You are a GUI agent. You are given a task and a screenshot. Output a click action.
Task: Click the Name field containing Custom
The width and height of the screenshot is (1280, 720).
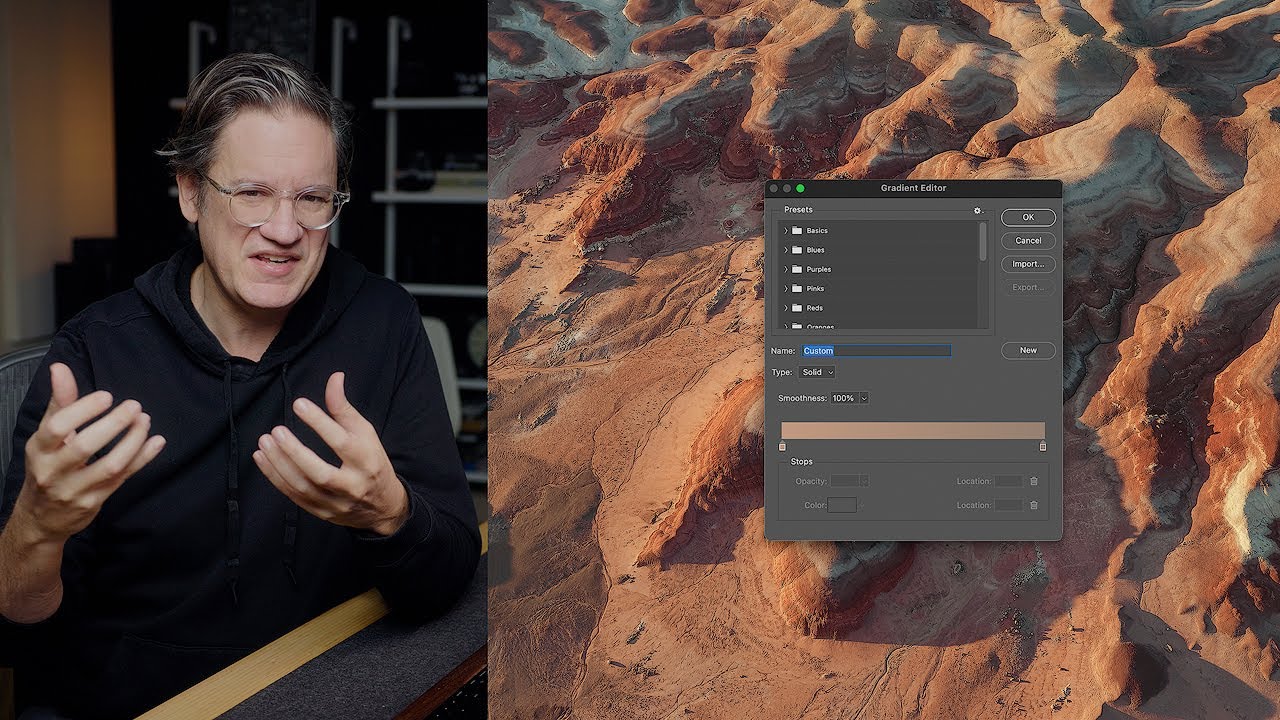[876, 351]
